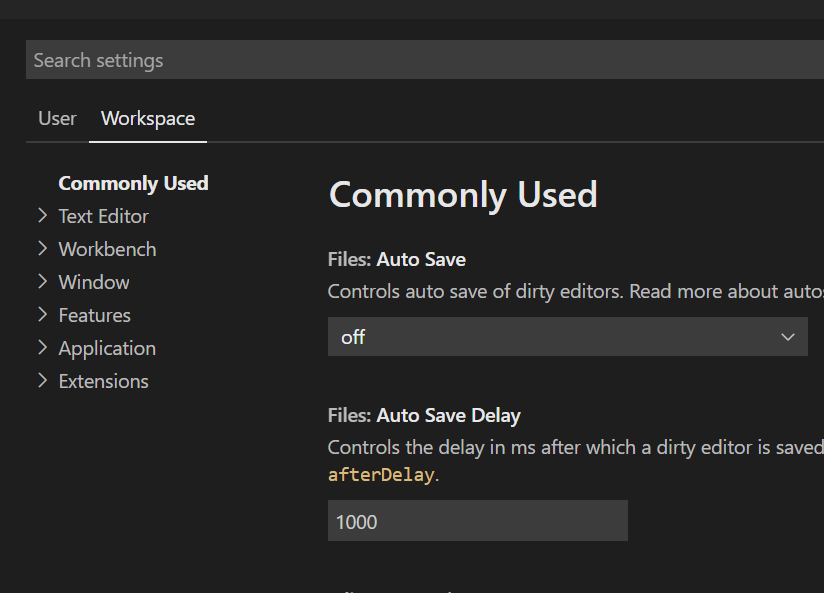824x593 pixels.
Task: Select the Workspace settings tab
Action: coord(148,119)
